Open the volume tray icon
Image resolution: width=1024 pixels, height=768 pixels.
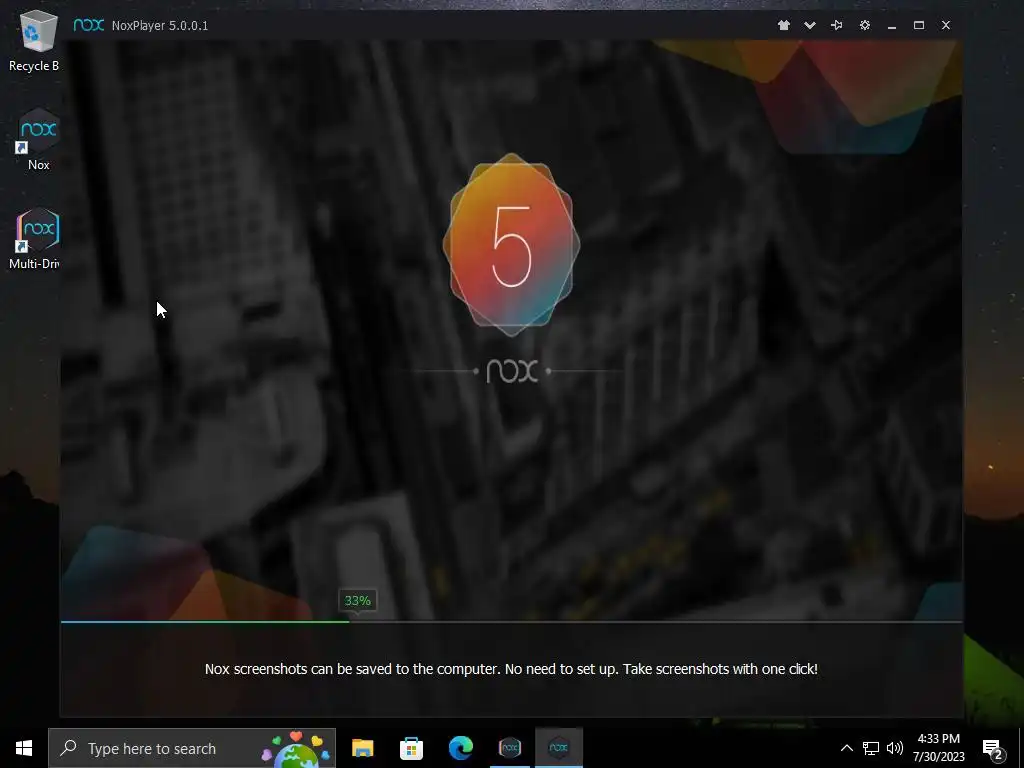tap(895, 748)
